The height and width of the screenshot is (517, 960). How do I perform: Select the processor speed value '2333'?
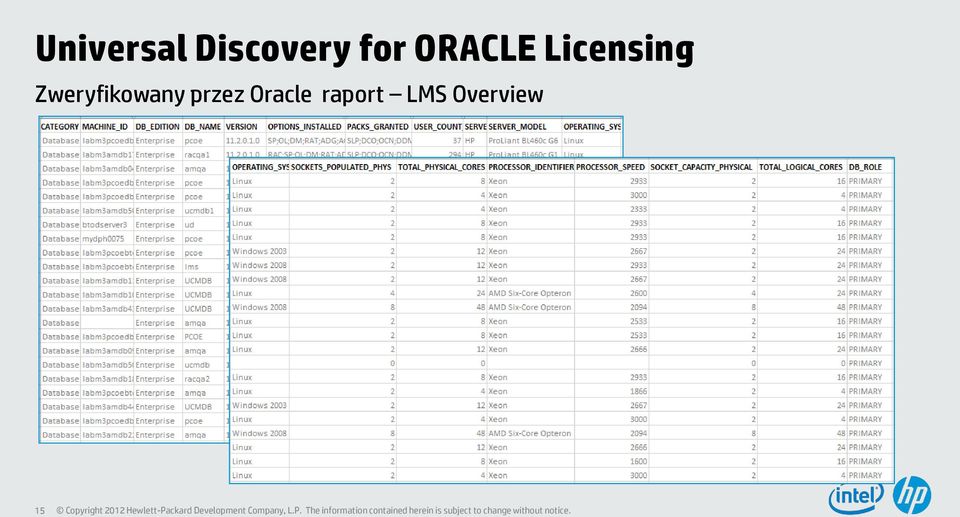[638, 209]
